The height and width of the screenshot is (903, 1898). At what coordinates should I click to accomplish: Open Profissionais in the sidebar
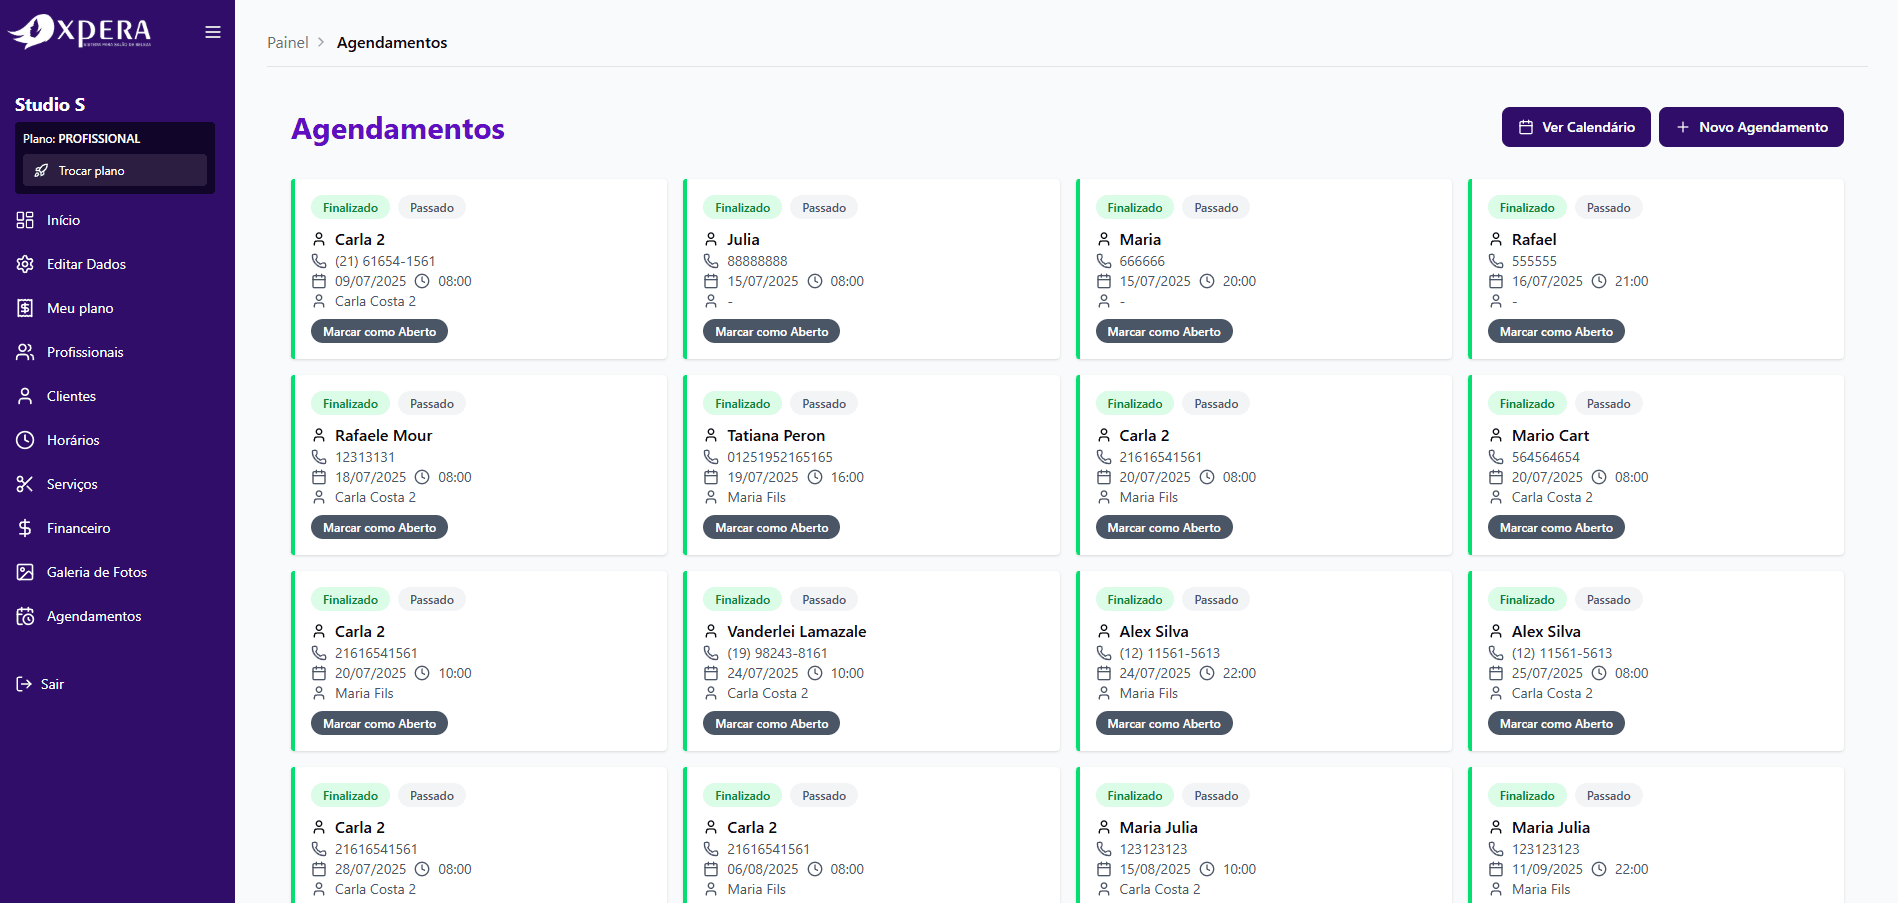tap(85, 352)
